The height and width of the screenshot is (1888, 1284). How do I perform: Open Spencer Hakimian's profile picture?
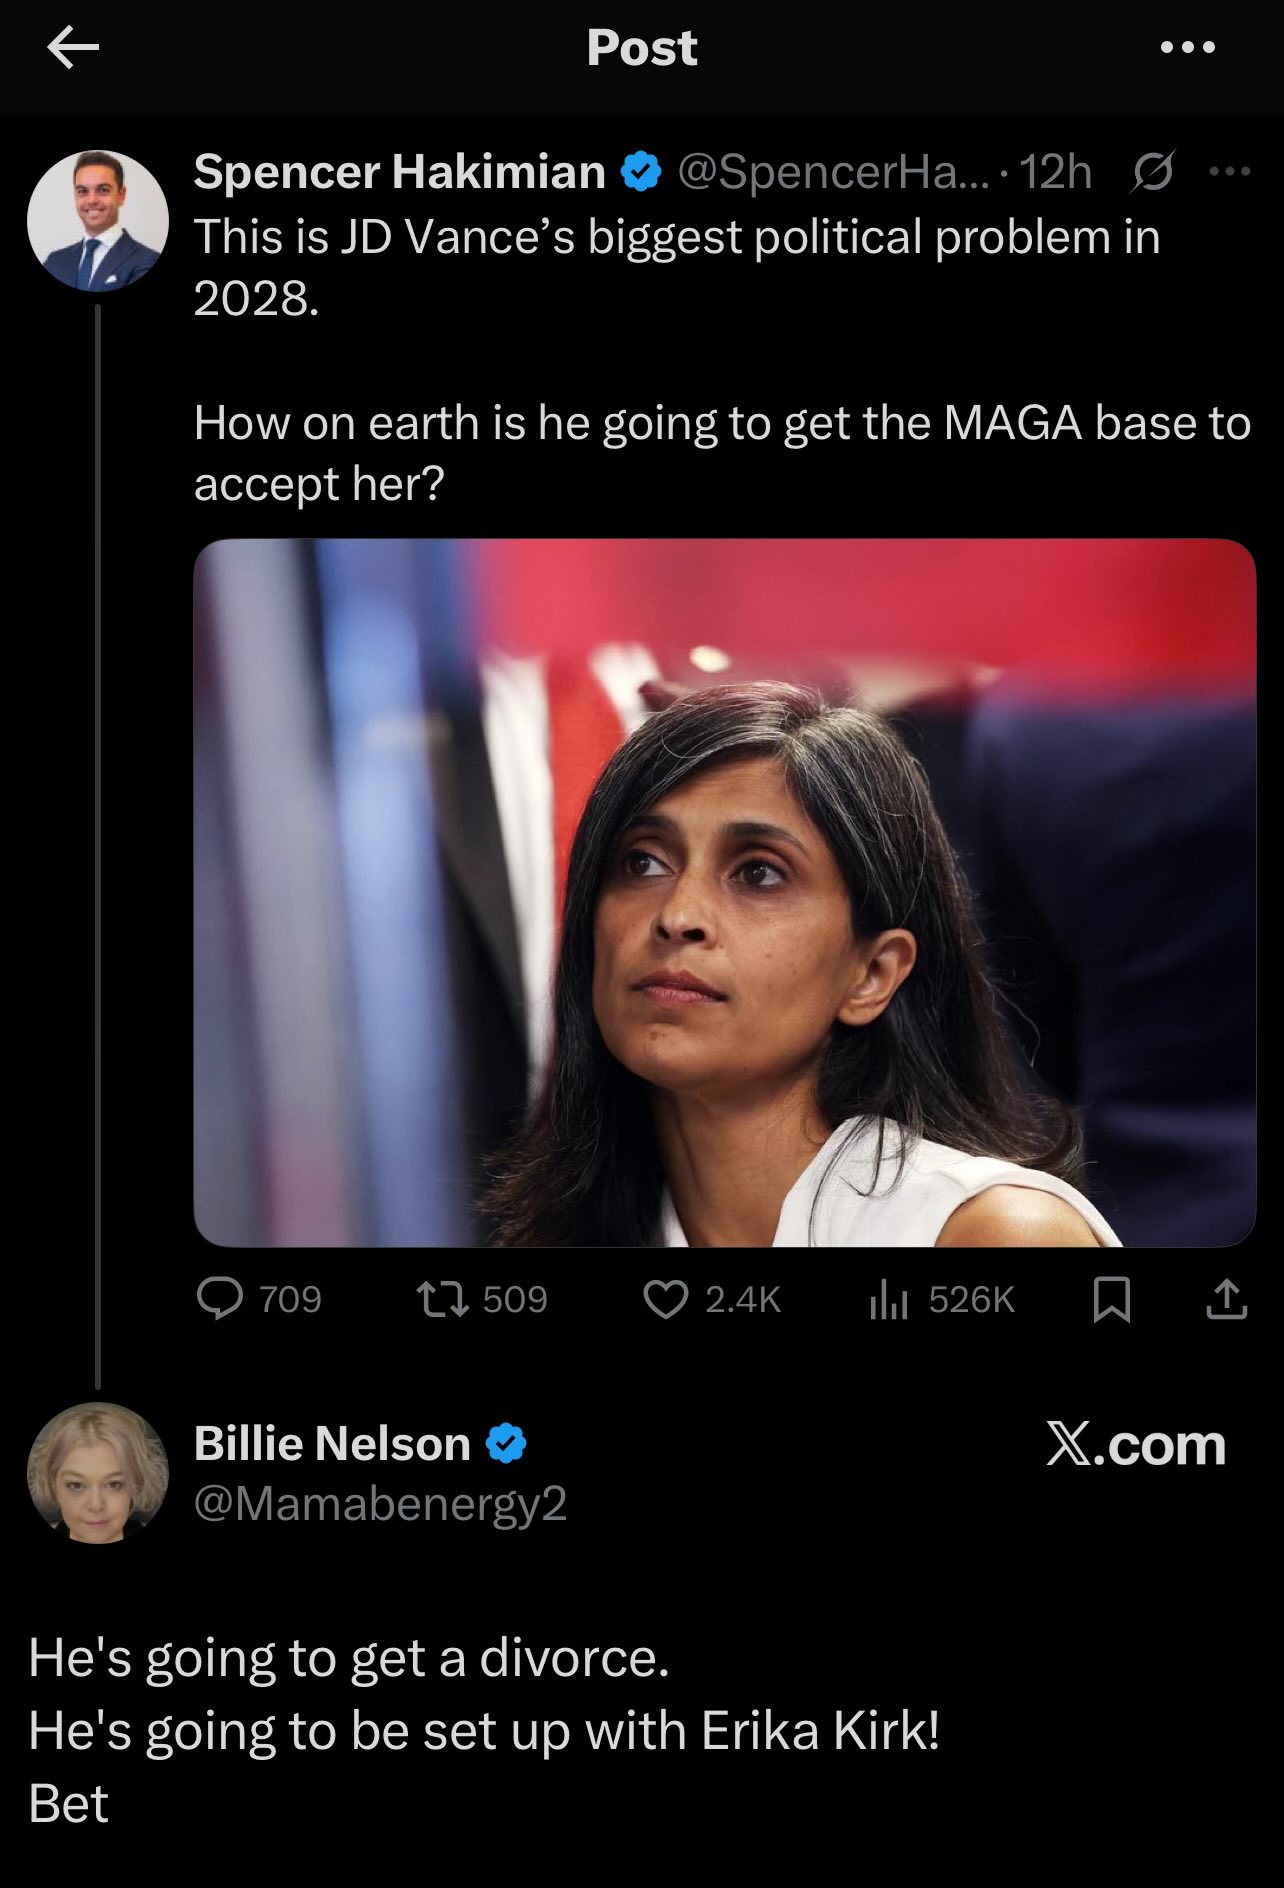(98, 221)
